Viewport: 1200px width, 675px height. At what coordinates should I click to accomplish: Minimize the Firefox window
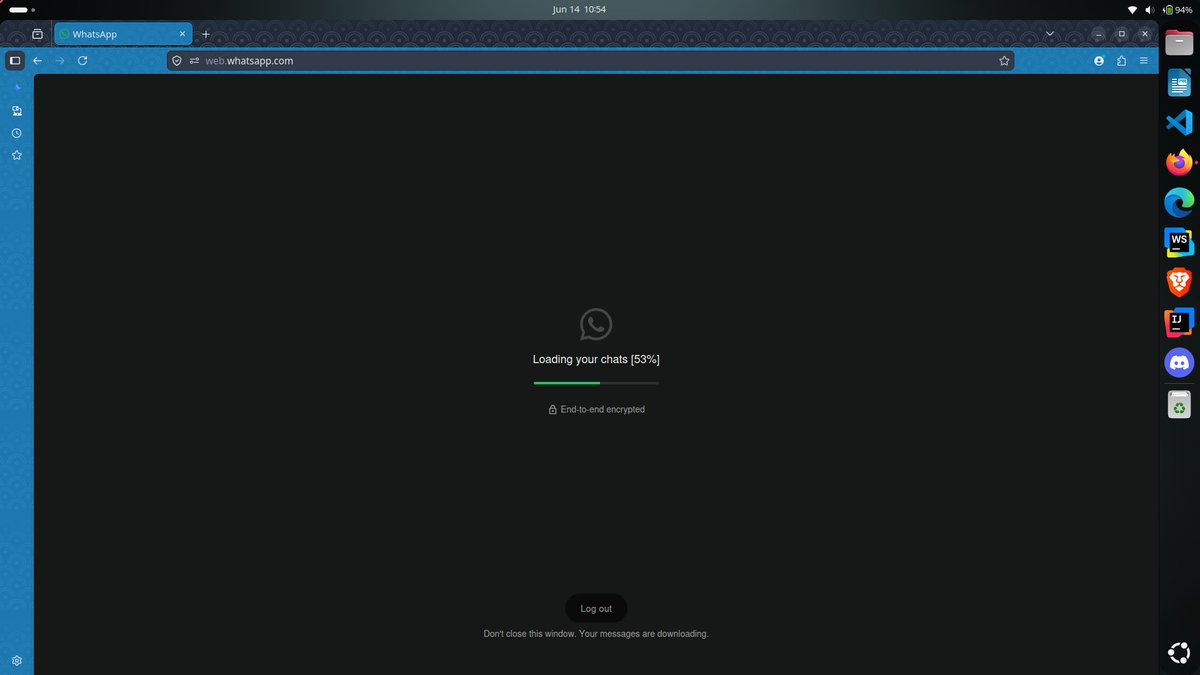point(1099,34)
